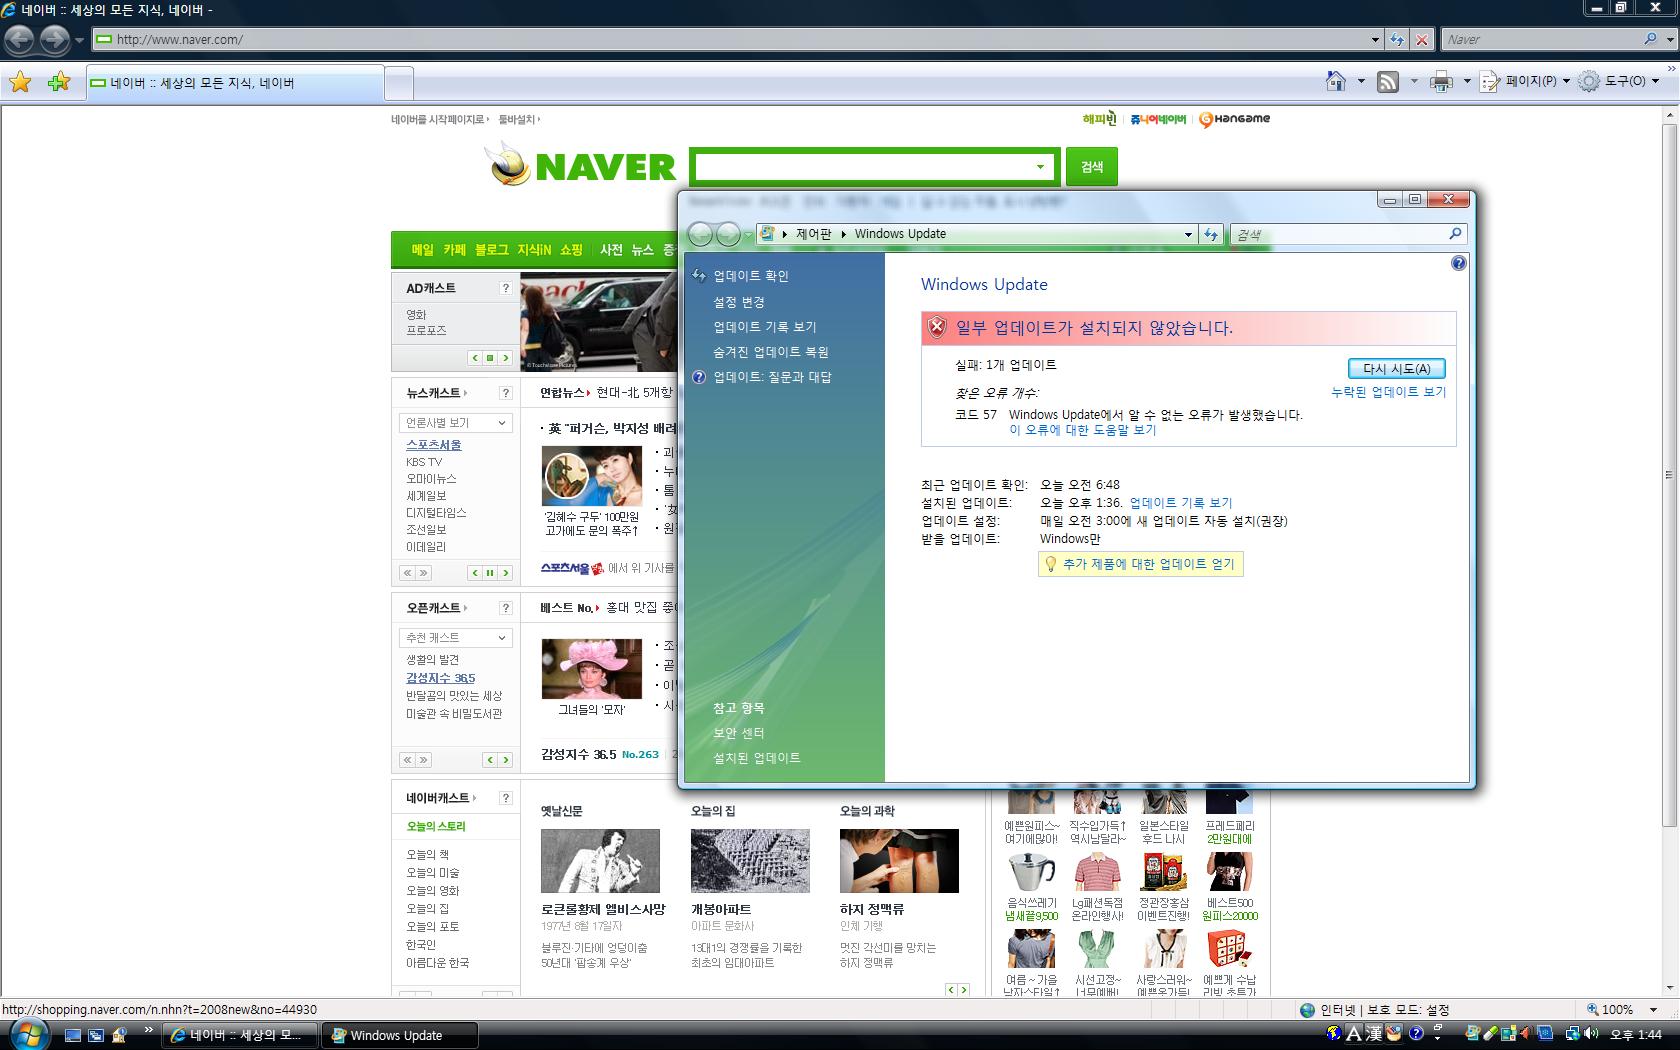Open 이 오류에 대한 도움말 보기 link
This screenshot has height=1050, width=1680.
coord(1082,430)
